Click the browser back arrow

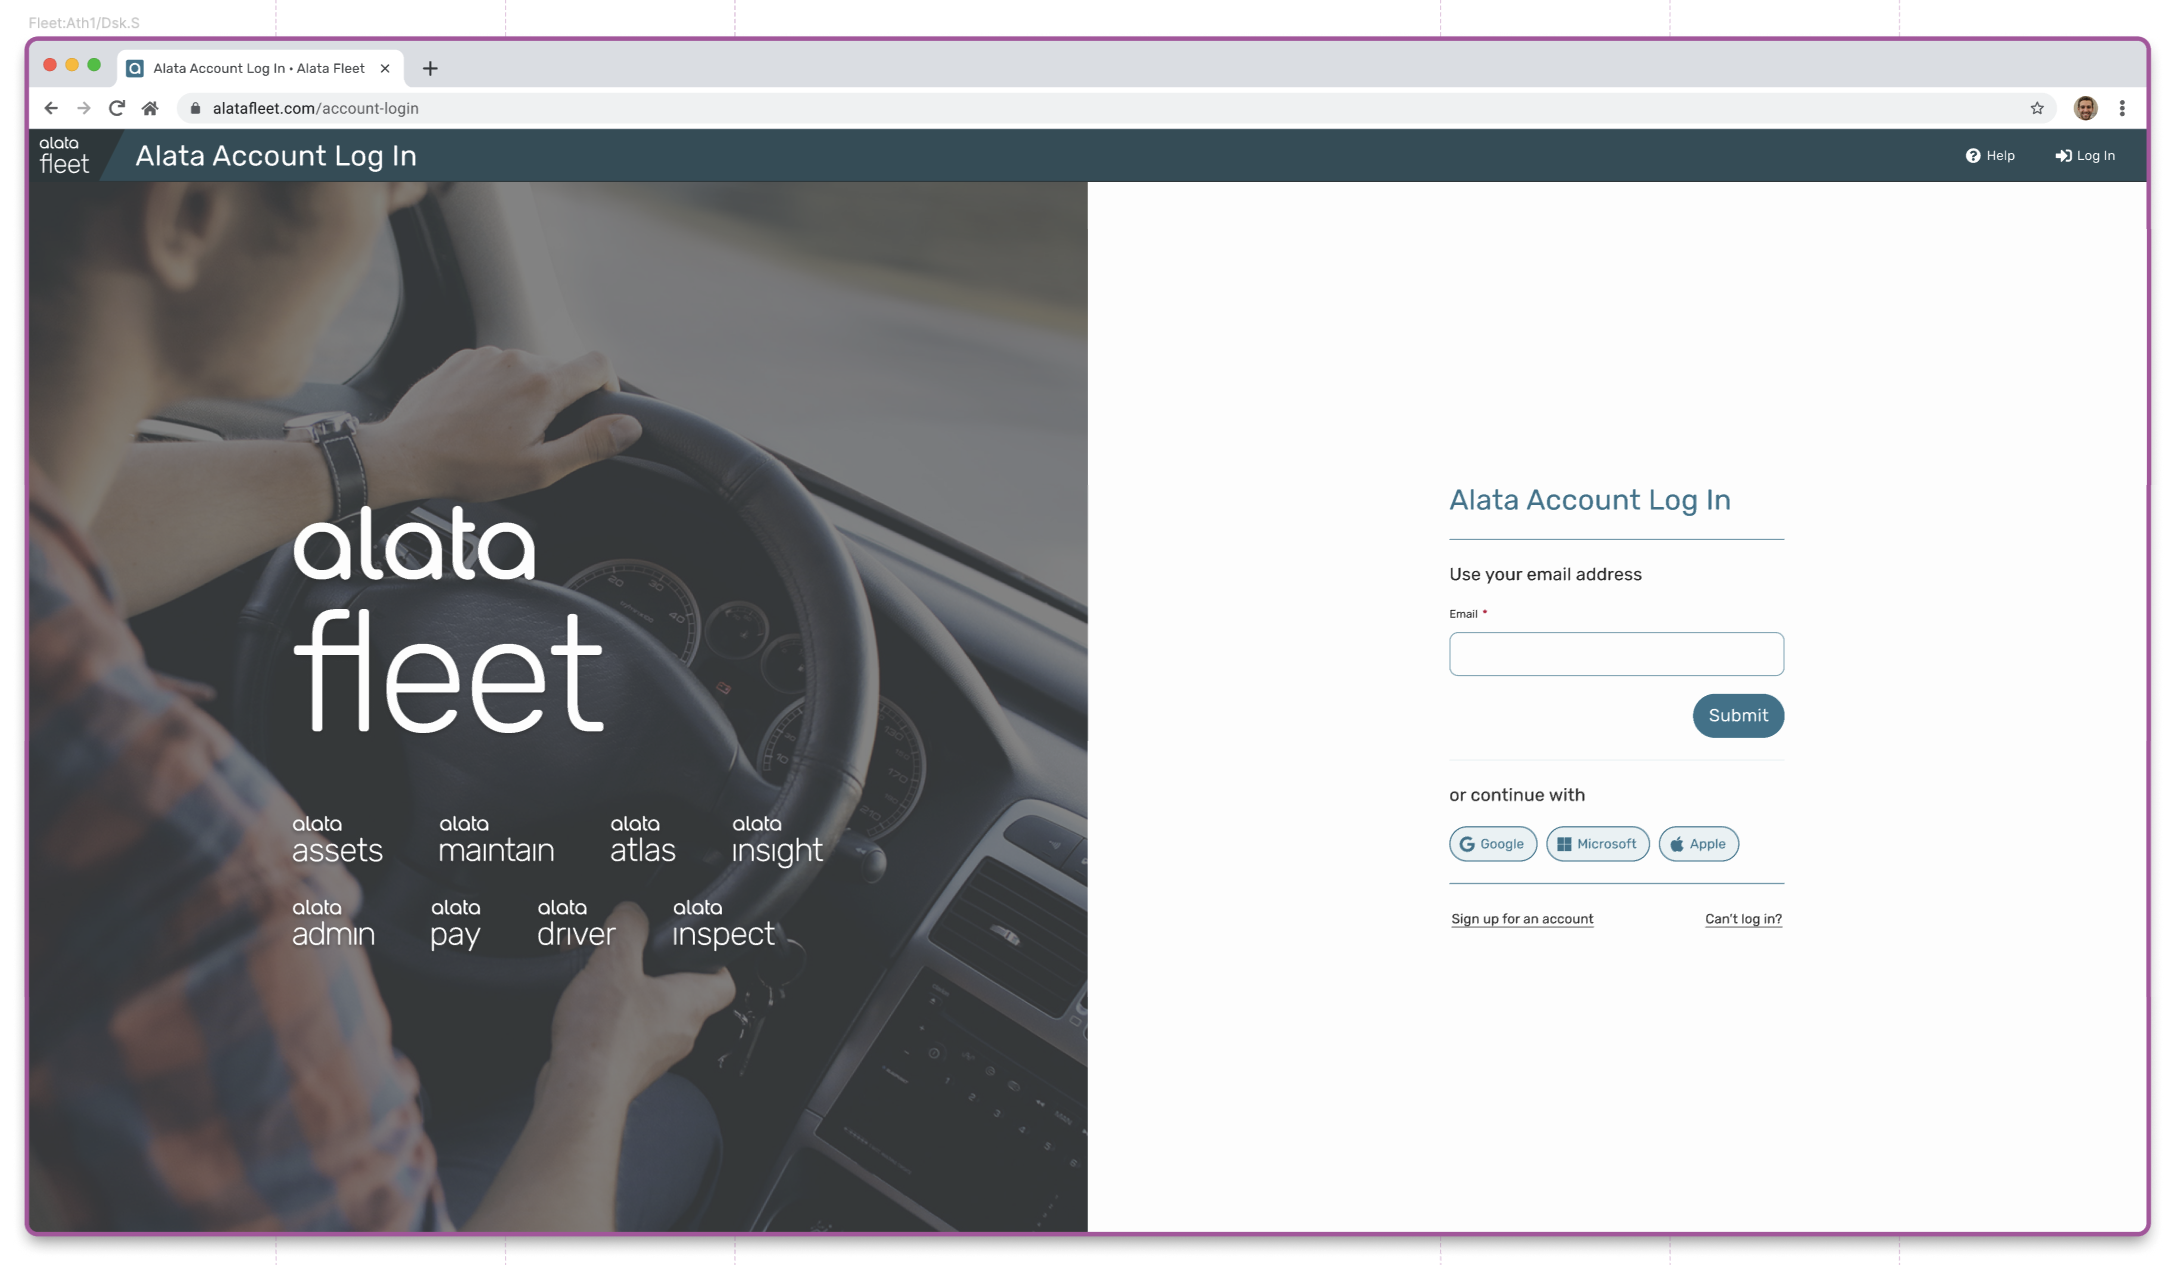tap(51, 108)
